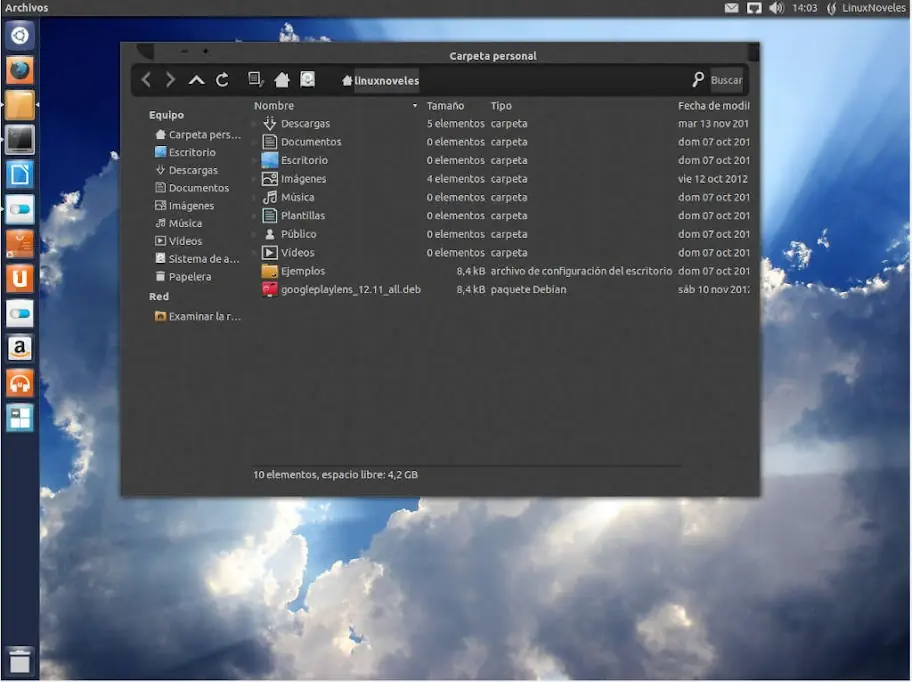The image size is (912, 682).
Task: Expand the Imágenes row in file list
Action: 255,179
